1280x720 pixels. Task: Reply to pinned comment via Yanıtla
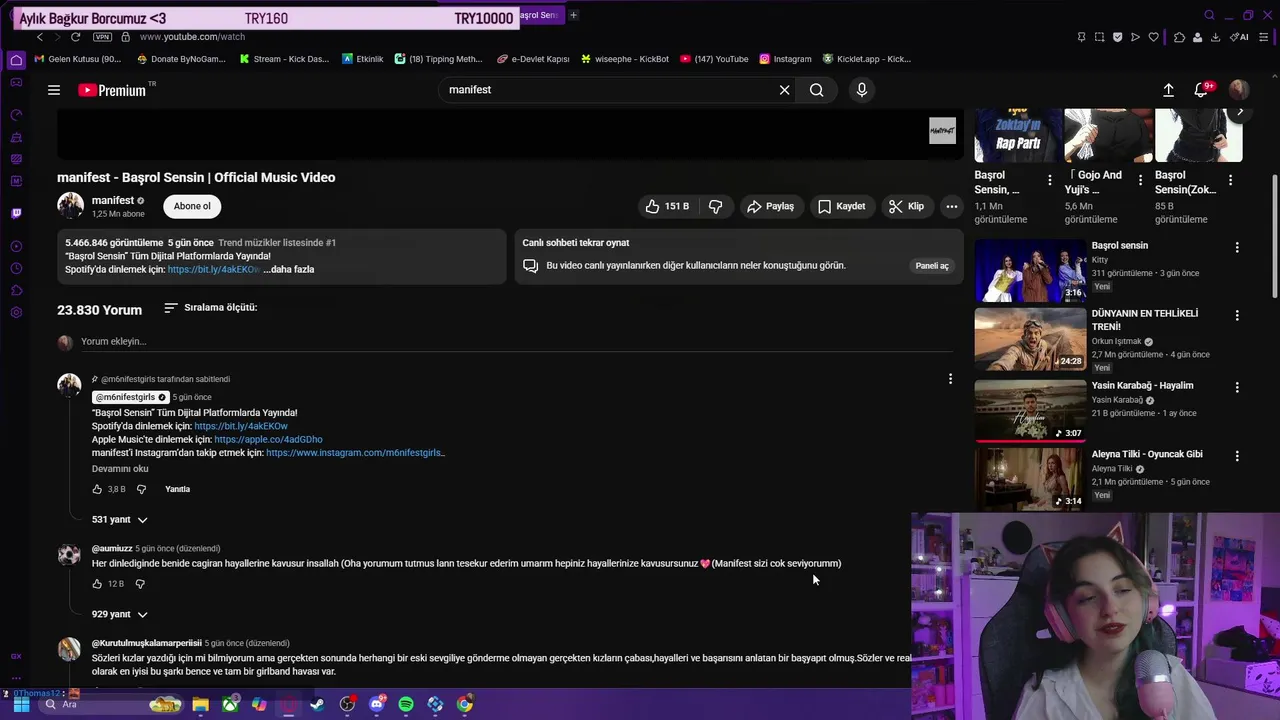pyautogui.click(x=177, y=489)
